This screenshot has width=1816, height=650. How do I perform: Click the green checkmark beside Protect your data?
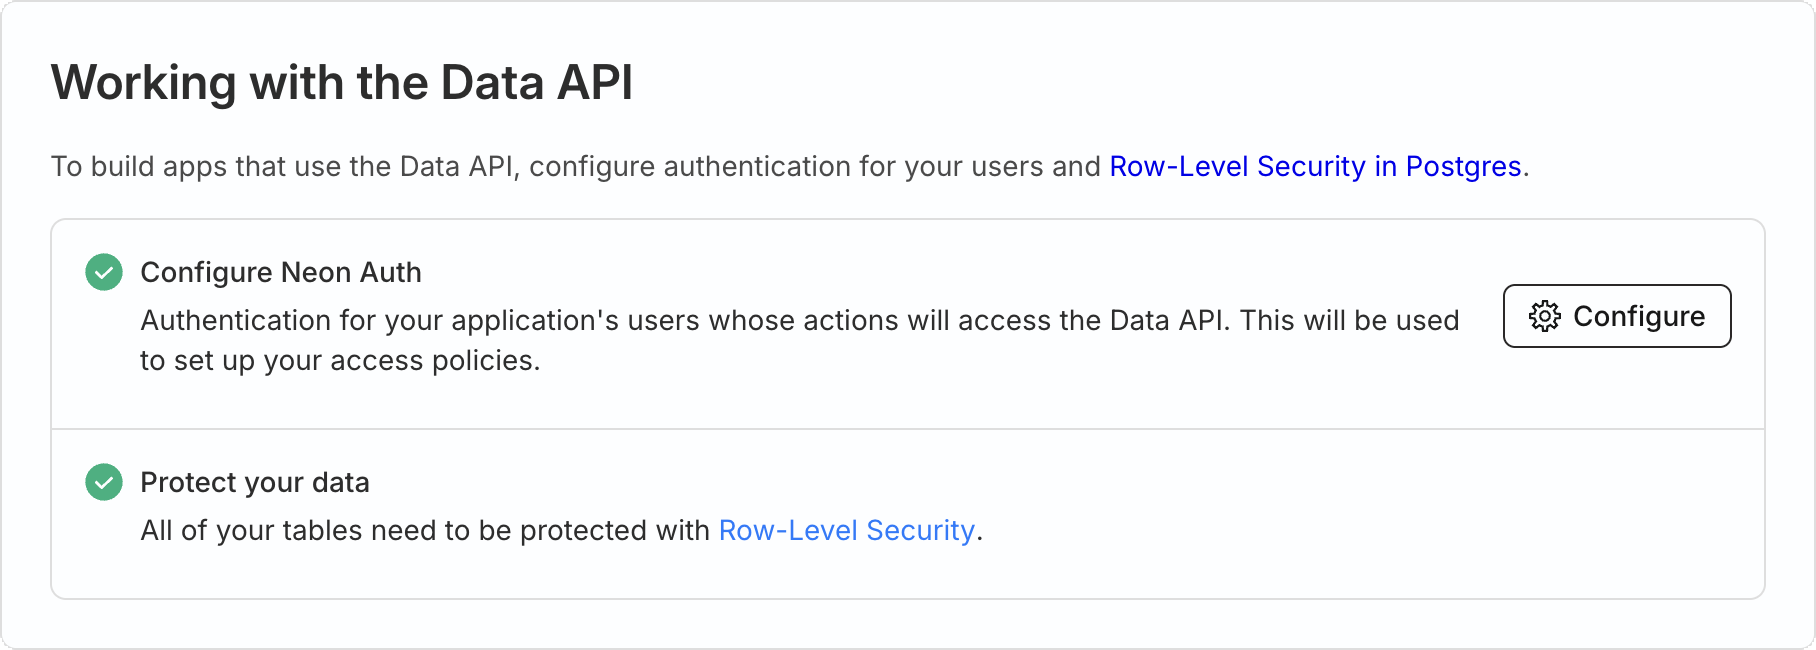click(104, 482)
